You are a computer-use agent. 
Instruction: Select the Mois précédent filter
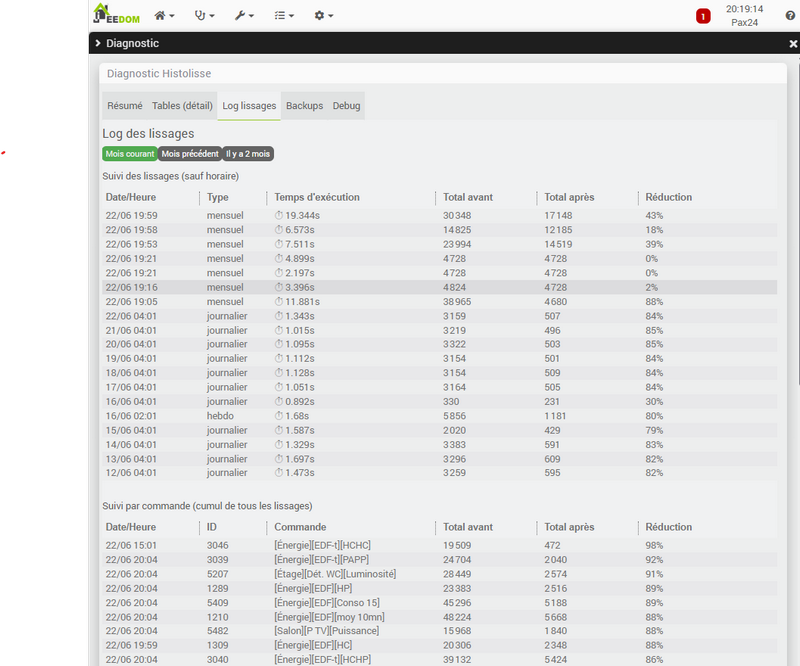pos(190,154)
